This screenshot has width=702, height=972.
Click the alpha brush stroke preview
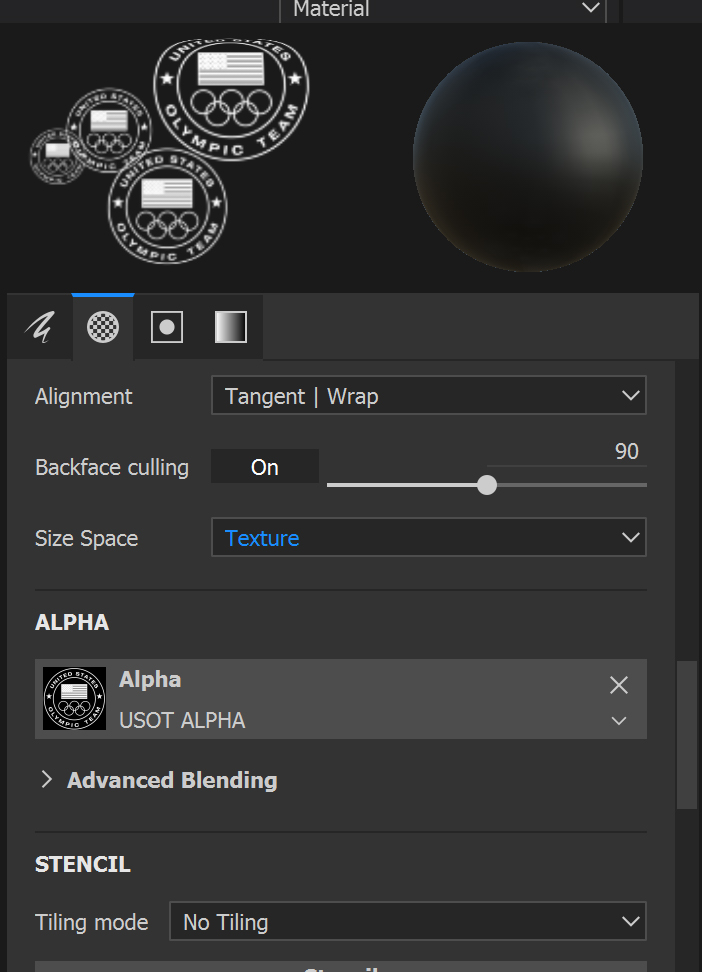169,152
